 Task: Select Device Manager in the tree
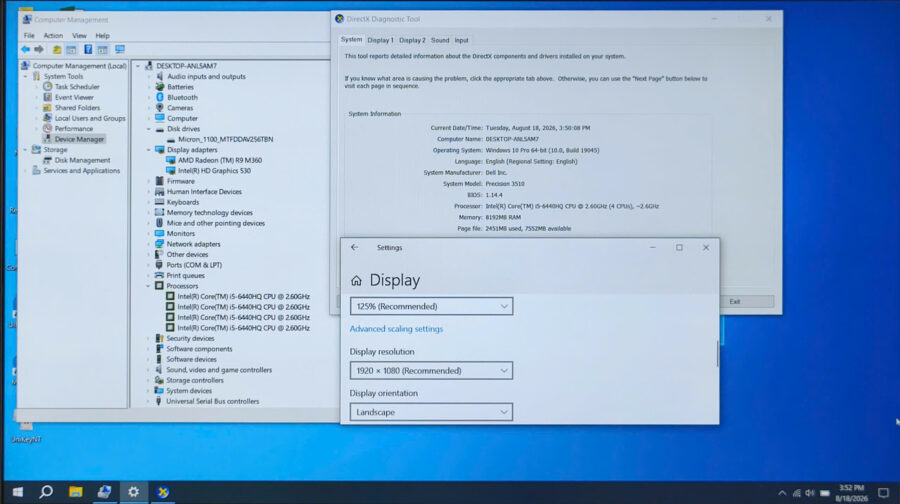pyautogui.click(x=79, y=139)
